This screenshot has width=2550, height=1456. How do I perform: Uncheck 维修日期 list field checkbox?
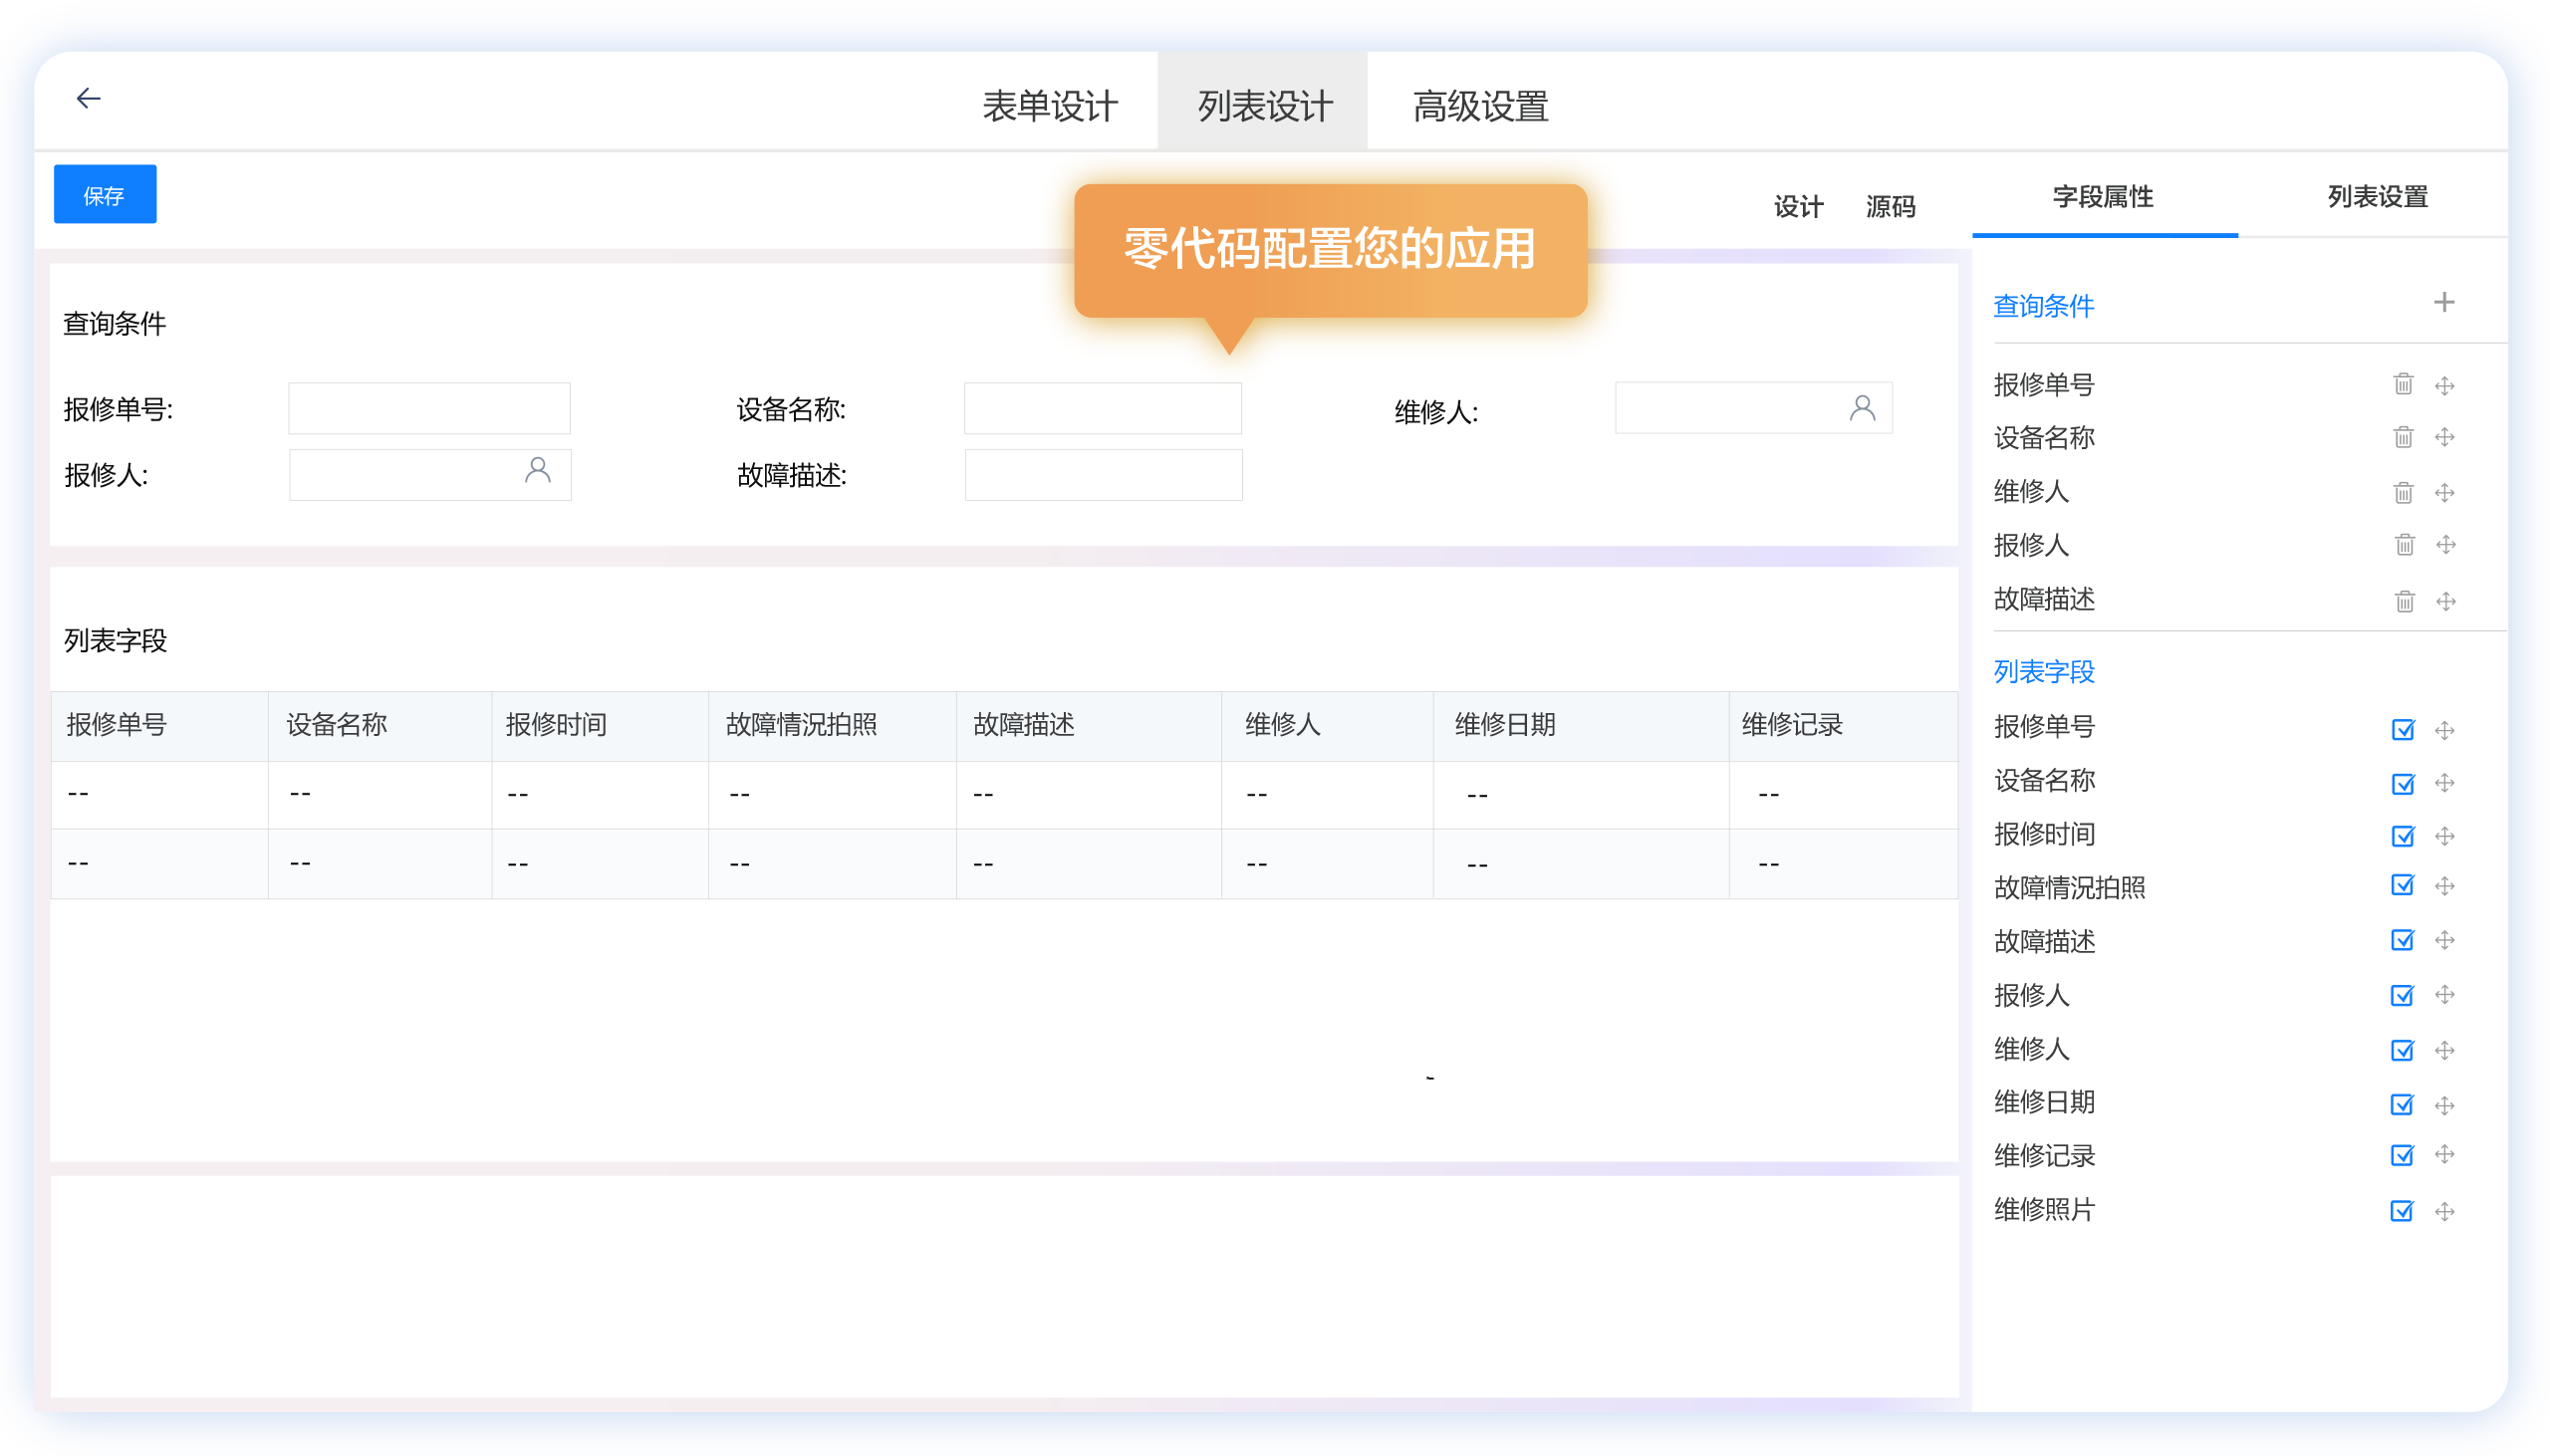pos(2402,1105)
